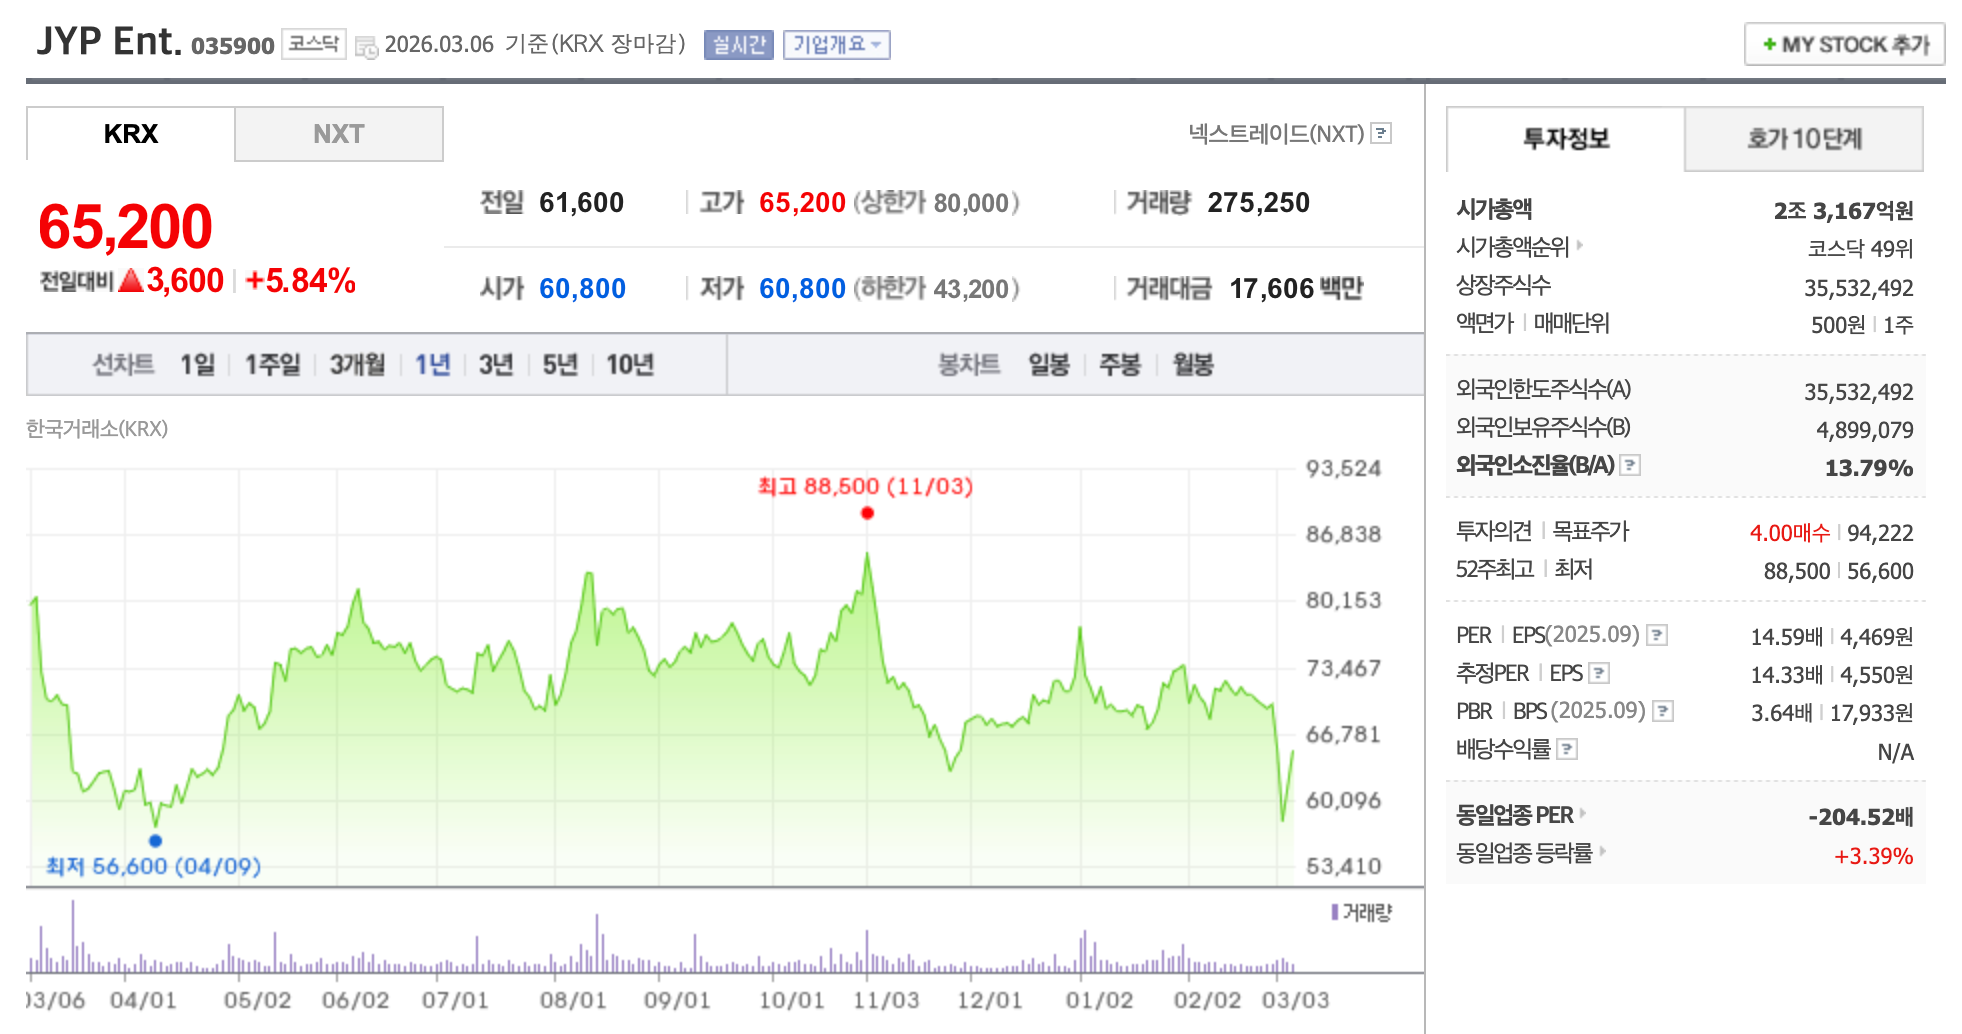Expand the 기업개요 dropdown
The height and width of the screenshot is (1034, 1962).
(x=837, y=45)
